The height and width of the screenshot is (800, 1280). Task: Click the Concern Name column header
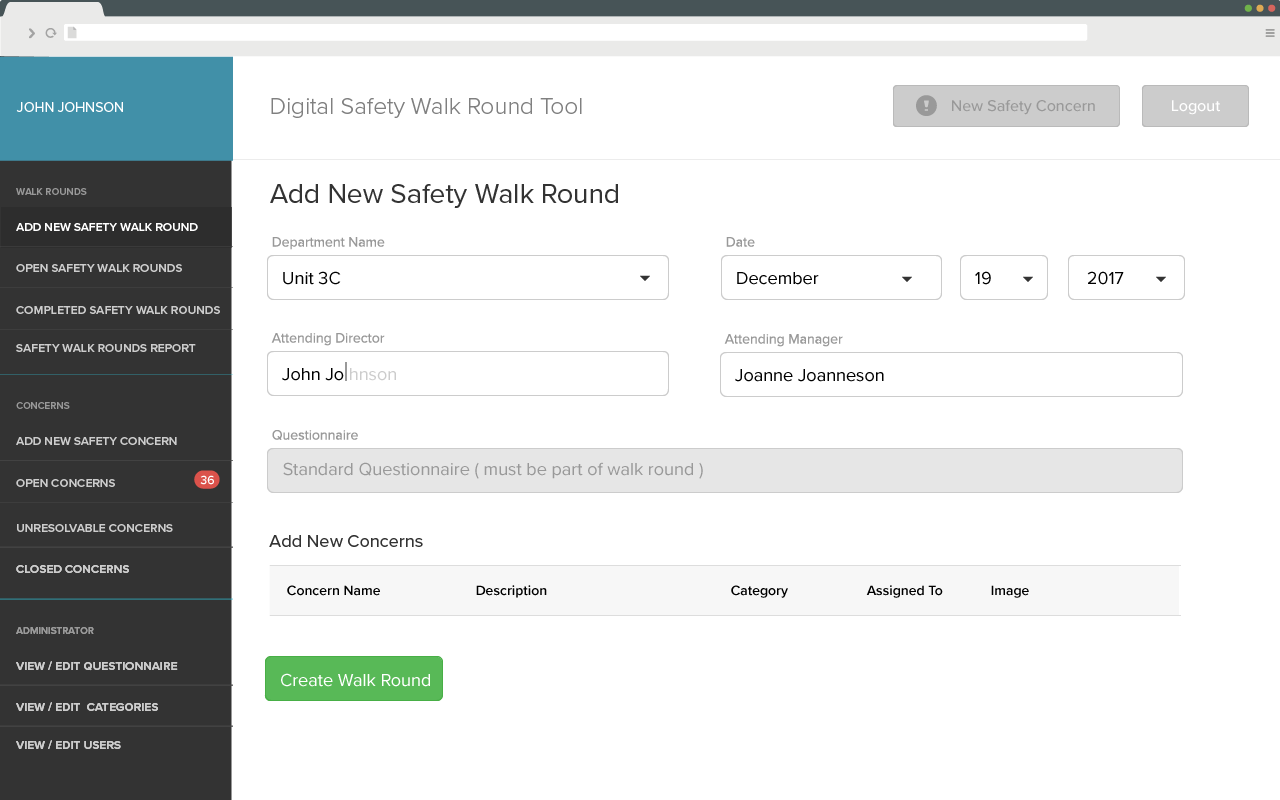click(333, 591)
